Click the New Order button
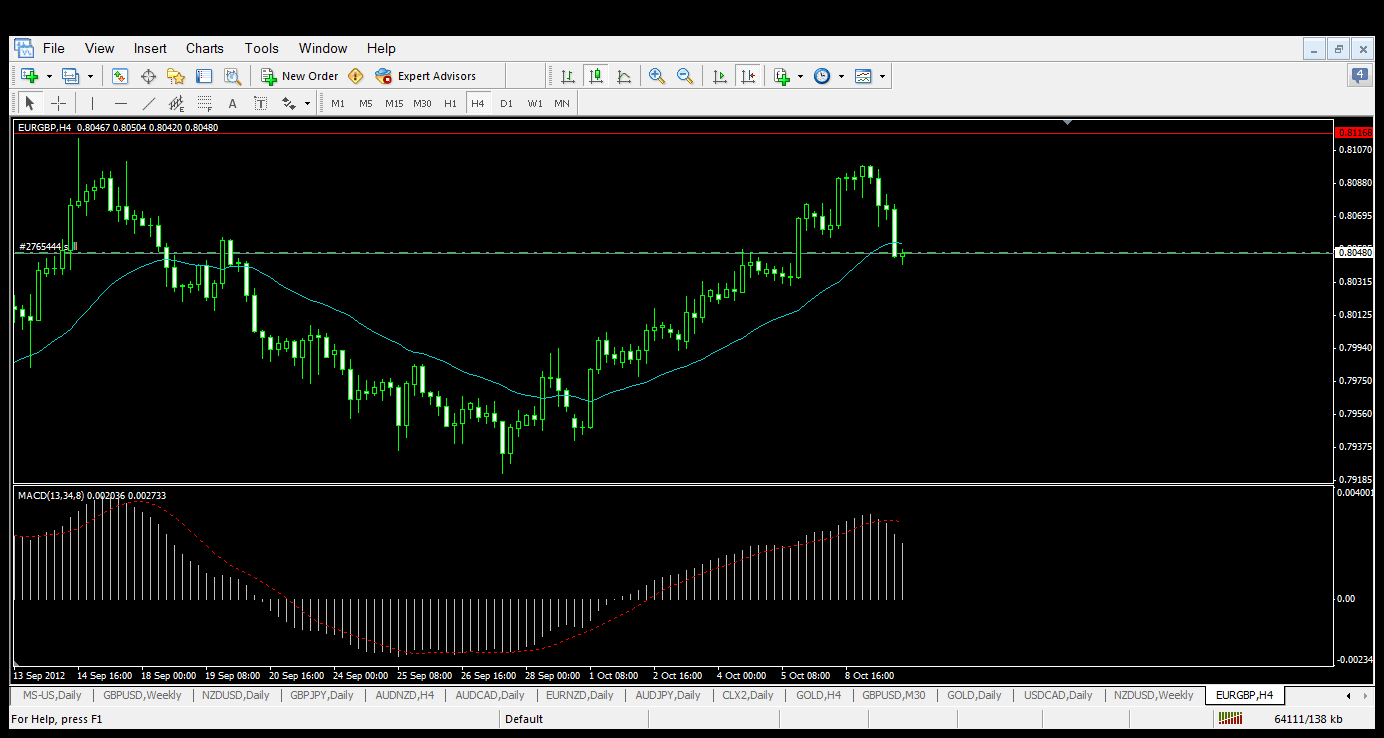 coord(300,76)
